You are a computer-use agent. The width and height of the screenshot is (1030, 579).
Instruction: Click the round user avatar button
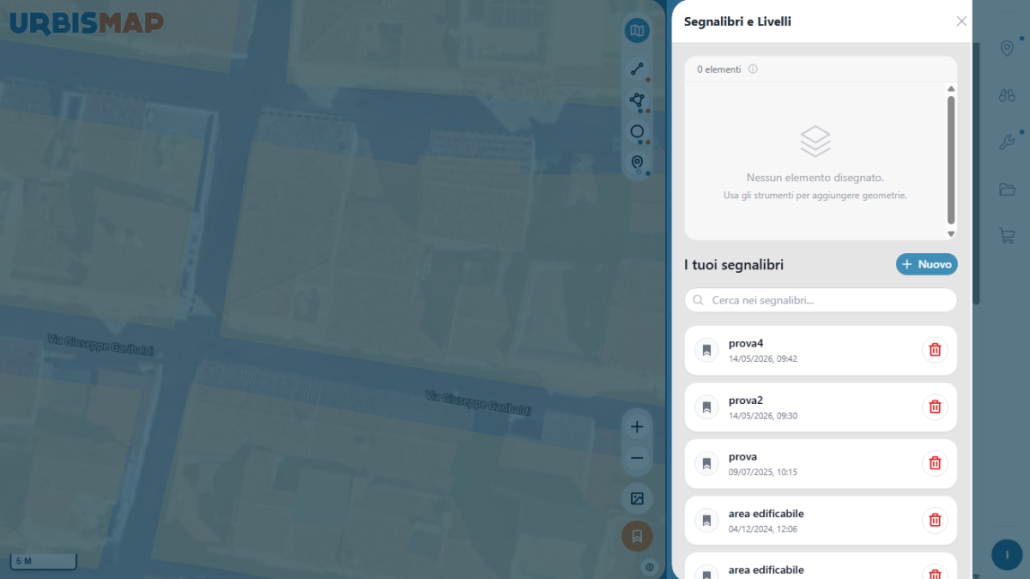(x=1006, y=555)
